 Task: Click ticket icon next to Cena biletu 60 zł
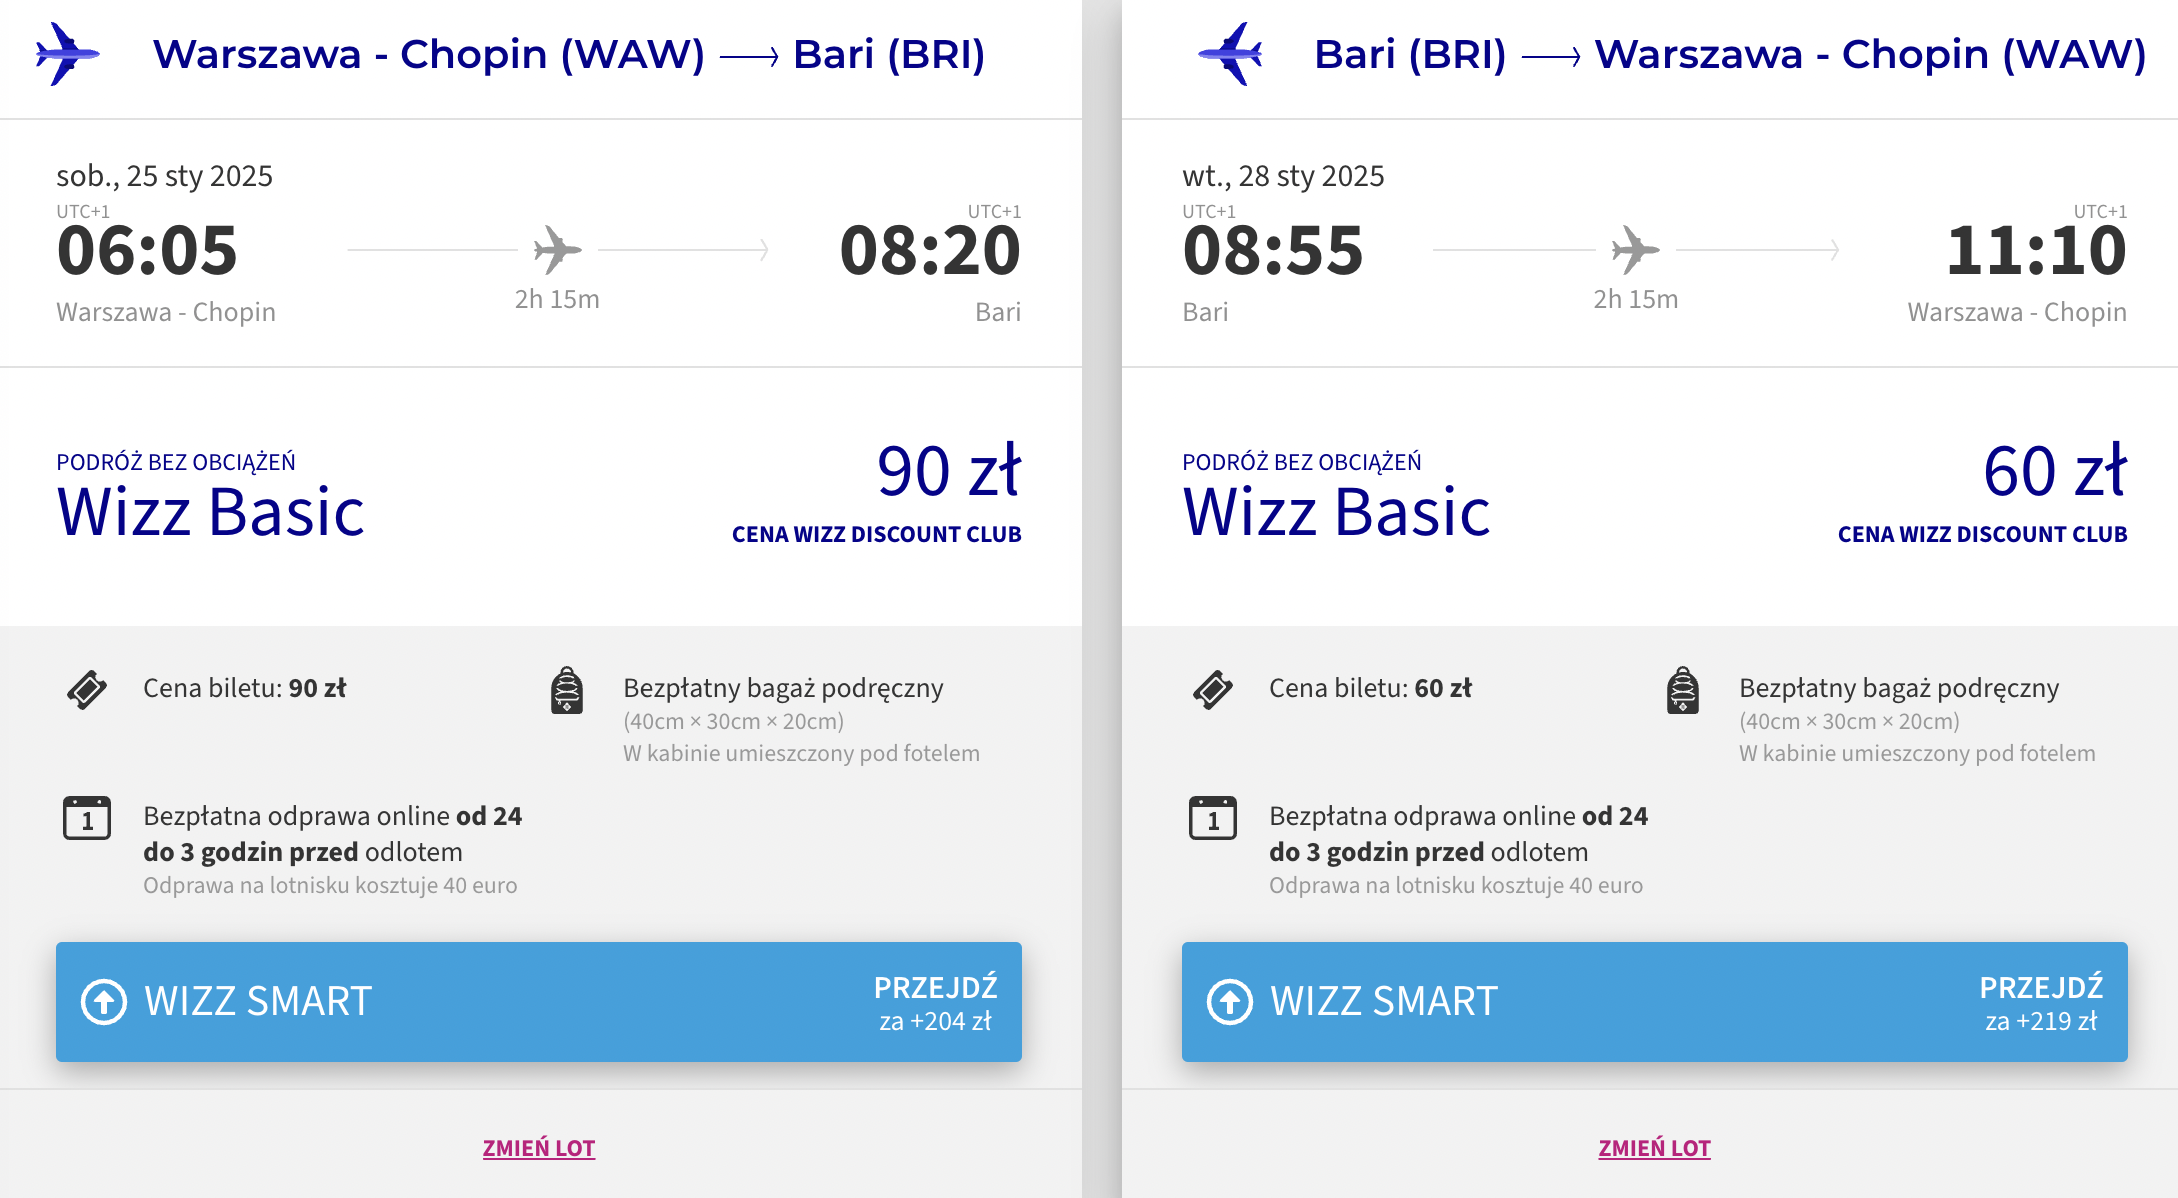1213,690
